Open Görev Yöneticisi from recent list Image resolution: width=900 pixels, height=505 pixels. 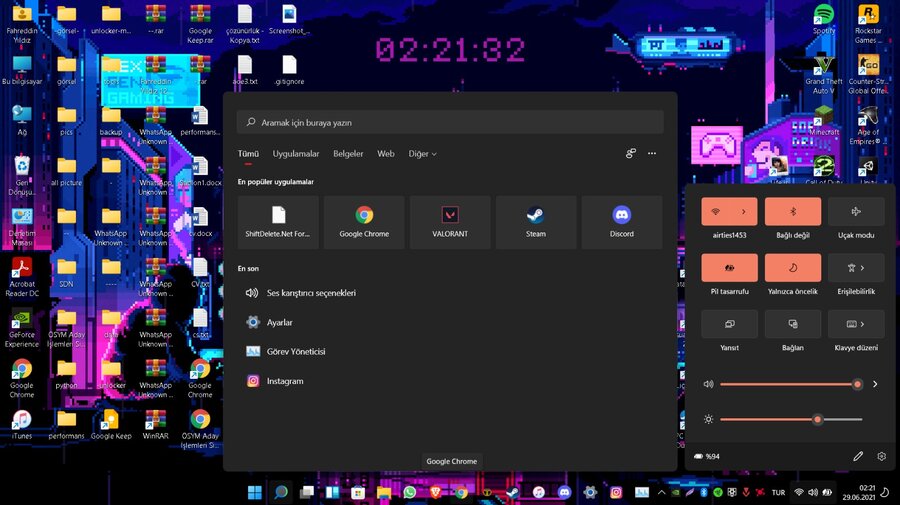295,352
